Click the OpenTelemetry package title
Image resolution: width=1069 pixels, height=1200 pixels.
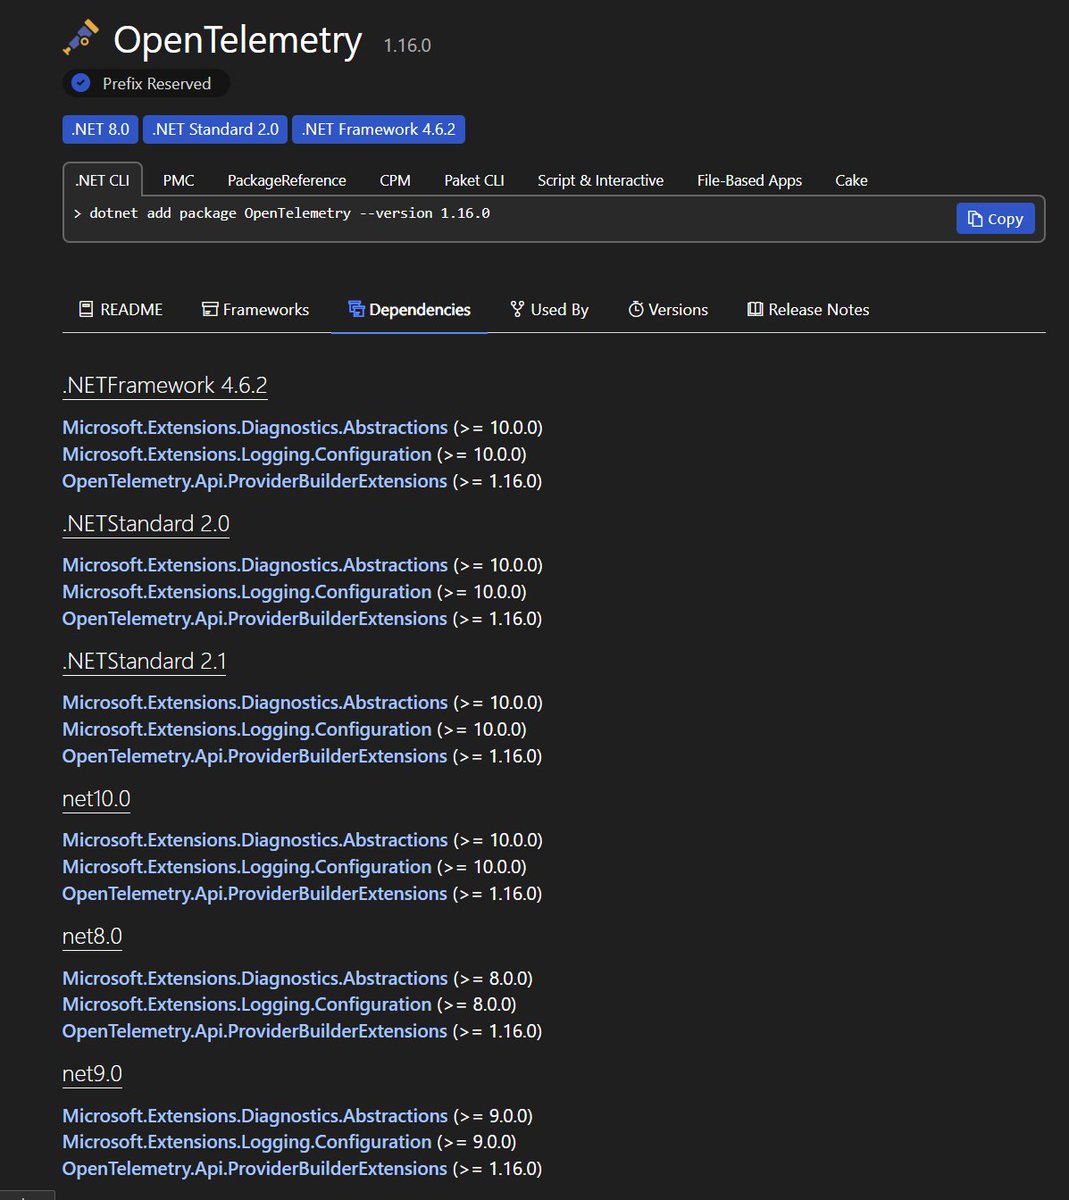tap(237, 40)
